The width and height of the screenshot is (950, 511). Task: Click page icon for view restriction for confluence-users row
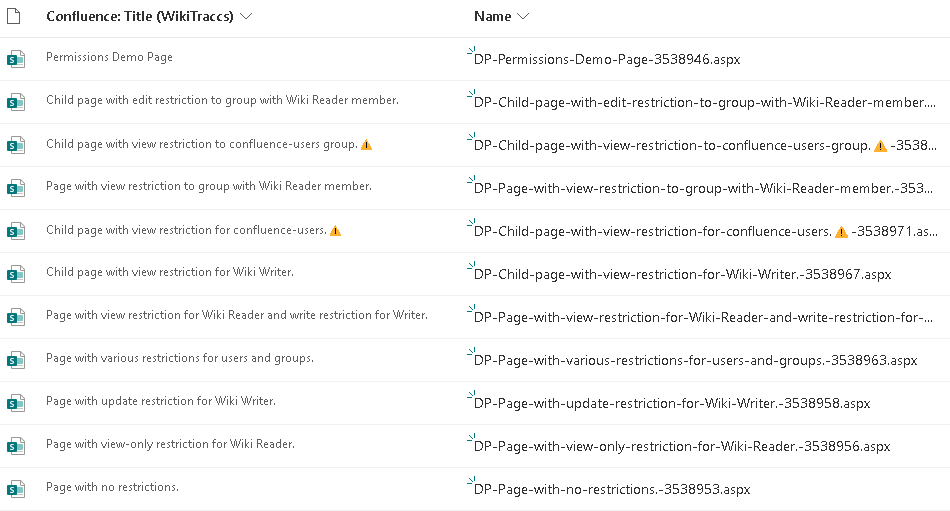pyautogui.click(x=16, y=232)
